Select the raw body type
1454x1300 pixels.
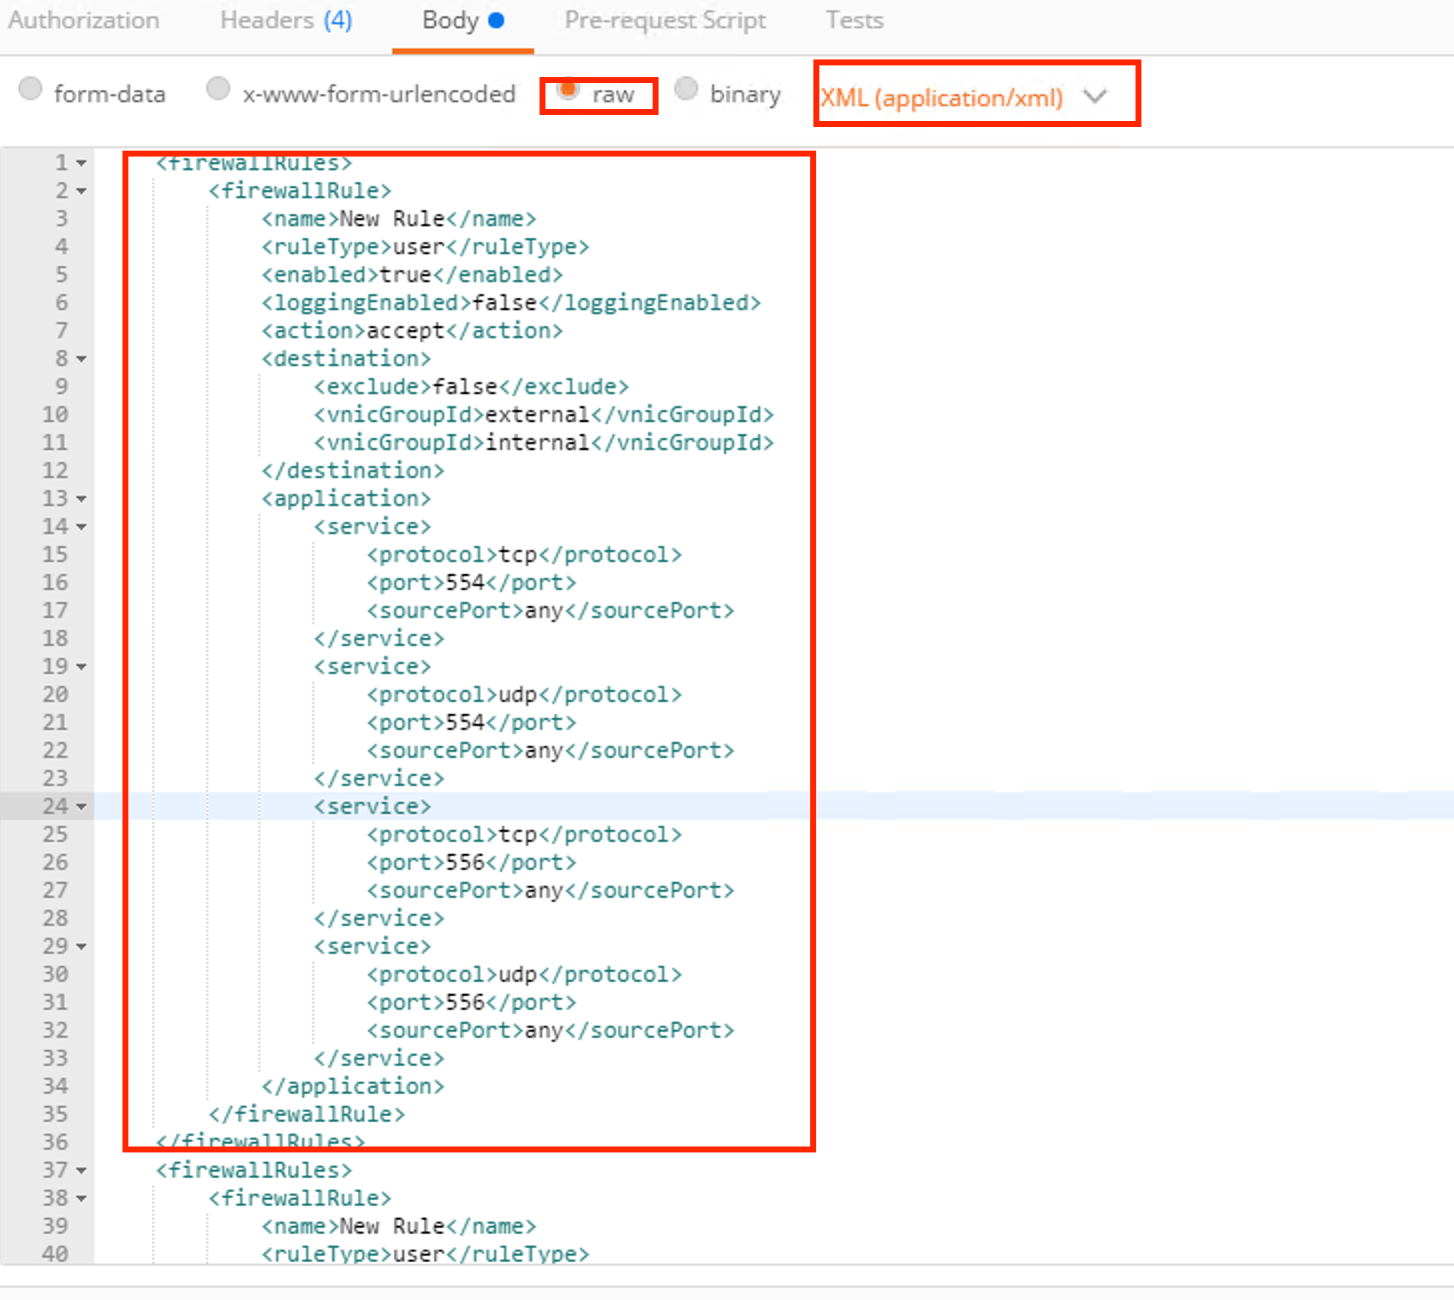pyautogui.click(x=568, y=91)
